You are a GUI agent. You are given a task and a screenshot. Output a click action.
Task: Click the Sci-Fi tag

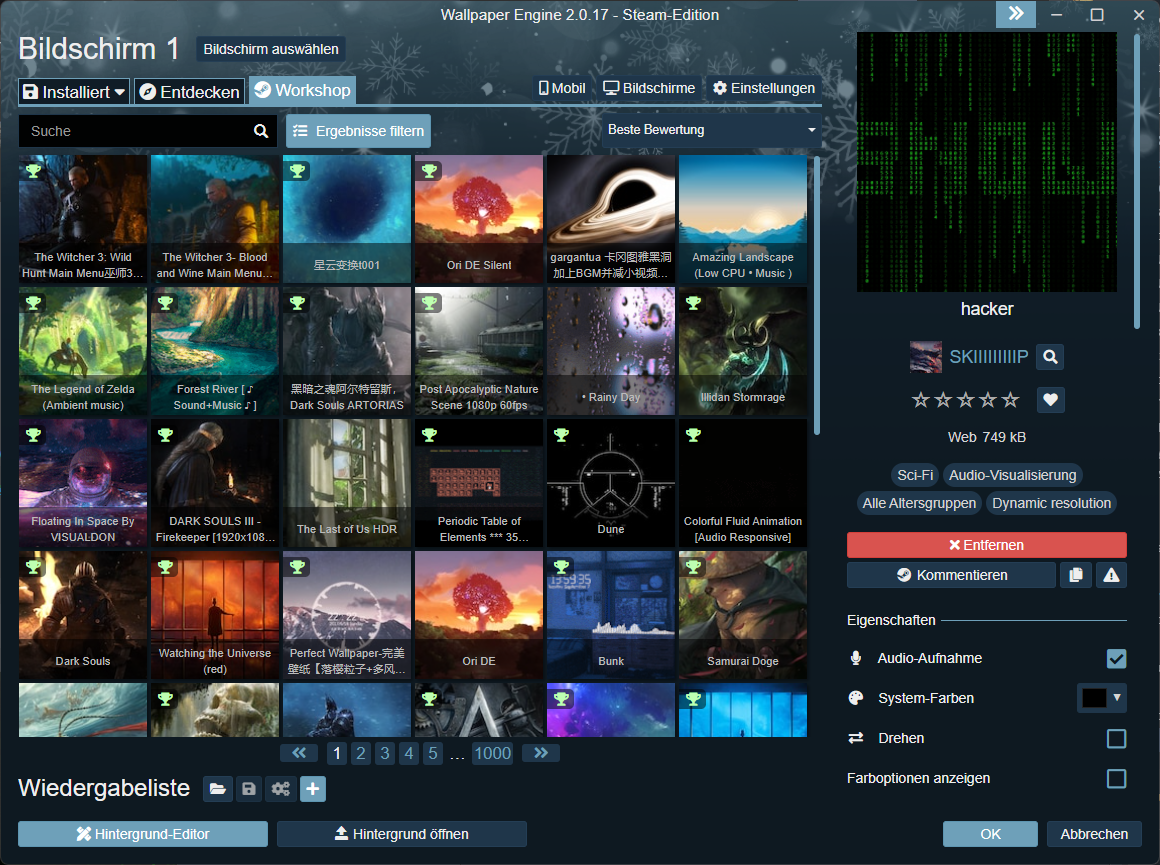tap(914, 475)
